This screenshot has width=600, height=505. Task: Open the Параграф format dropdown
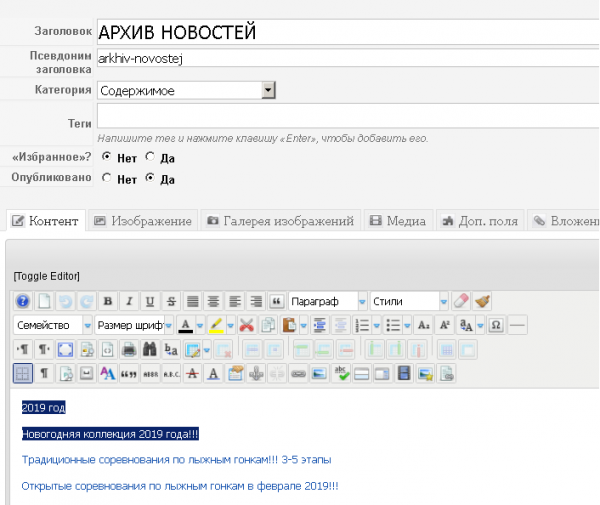click(328, 301)
